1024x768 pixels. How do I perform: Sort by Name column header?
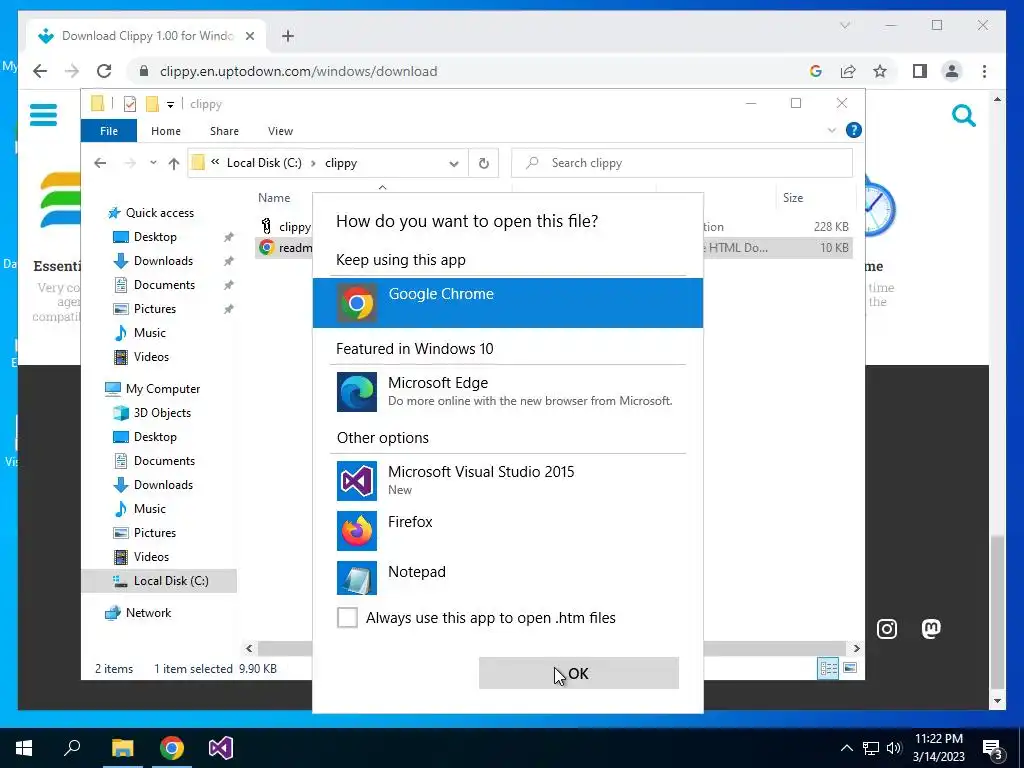tap(274, 197)
